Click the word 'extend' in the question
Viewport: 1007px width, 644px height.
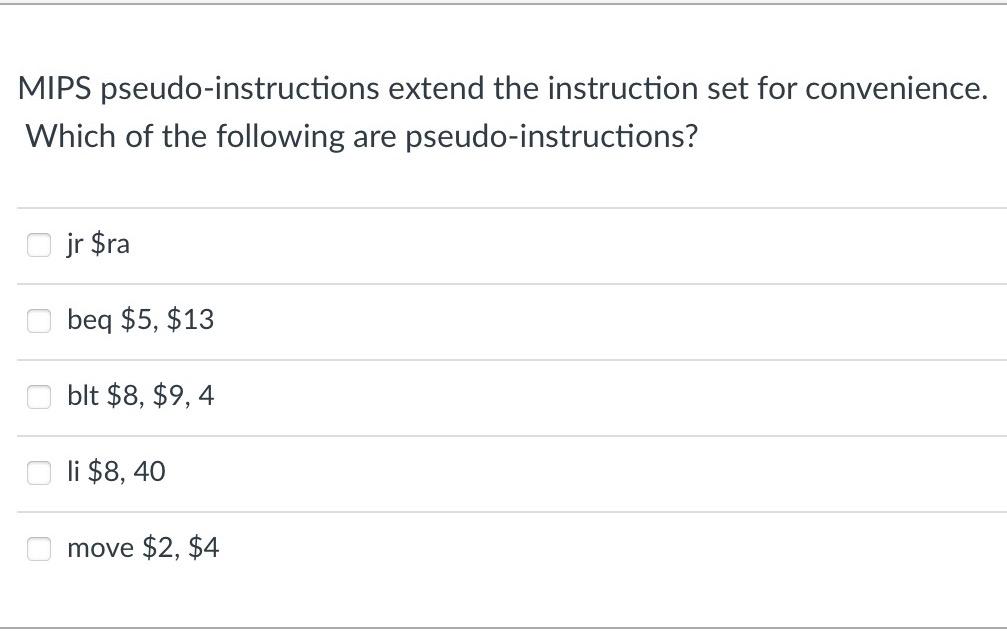(x=436, y=89)
